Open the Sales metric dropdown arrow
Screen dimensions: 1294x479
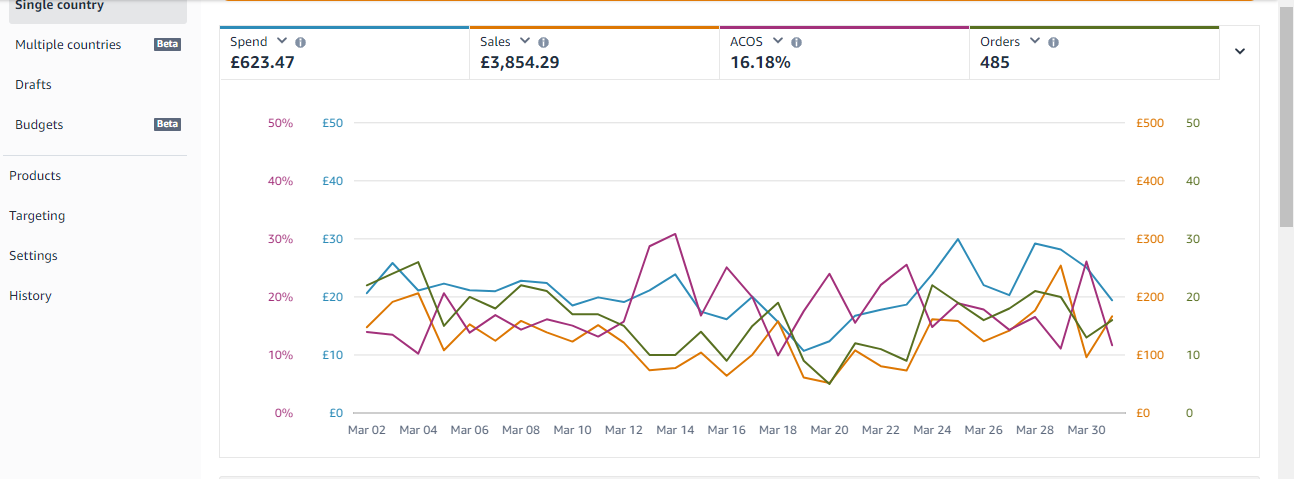[x=524, y=42]
